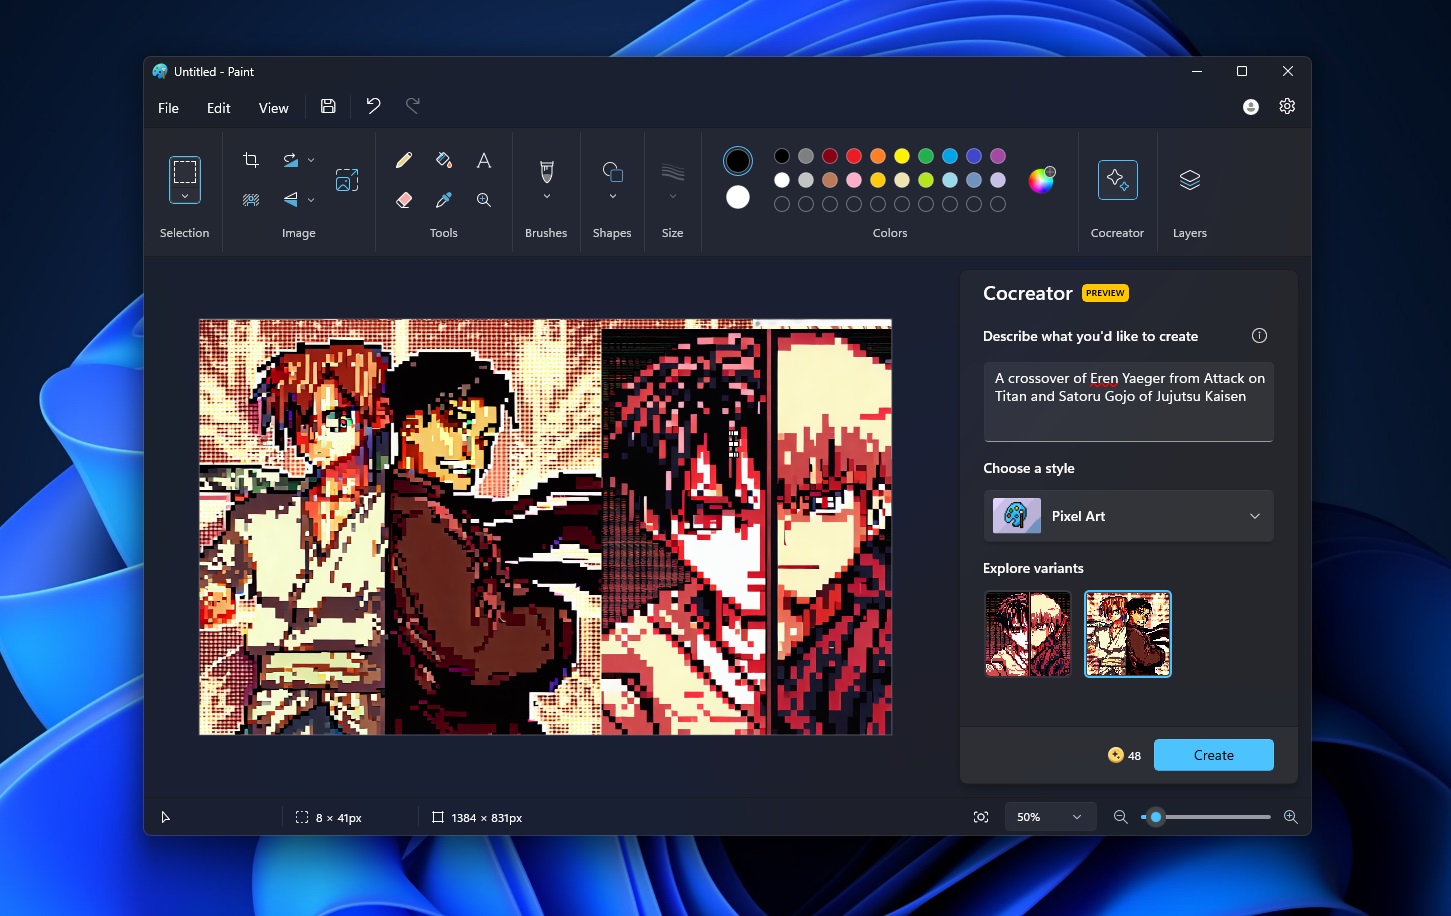Viewport: 1451px width, 916px height.
Task: Select the primary black color circle
Action: click(738, 160)
